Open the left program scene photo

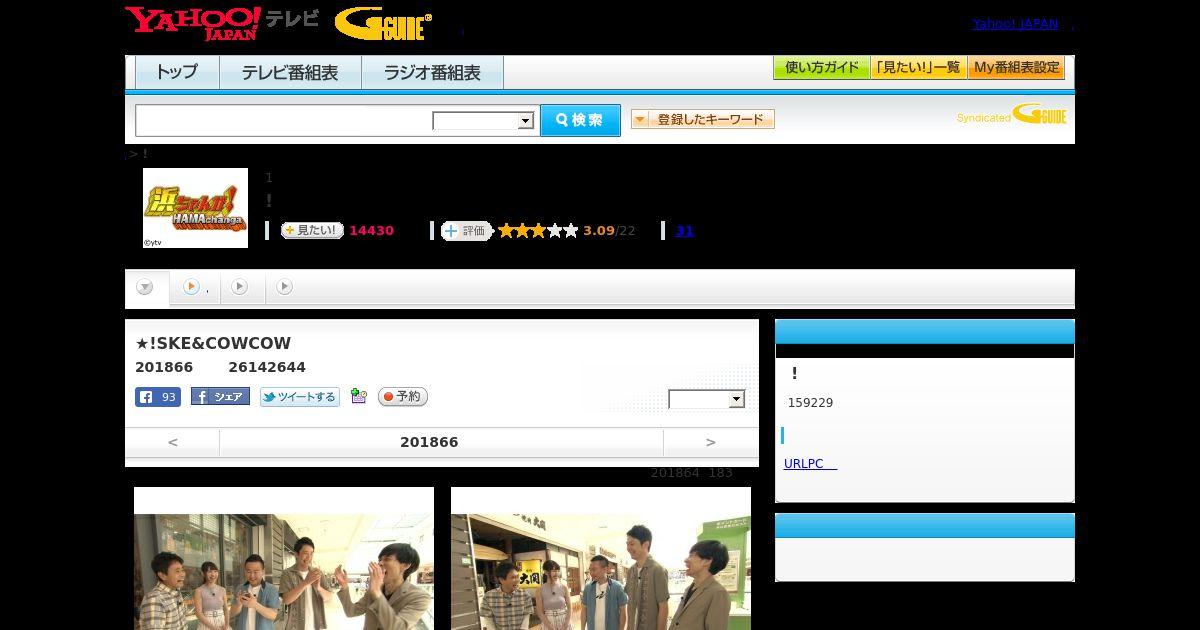click(x=284, y=558)
